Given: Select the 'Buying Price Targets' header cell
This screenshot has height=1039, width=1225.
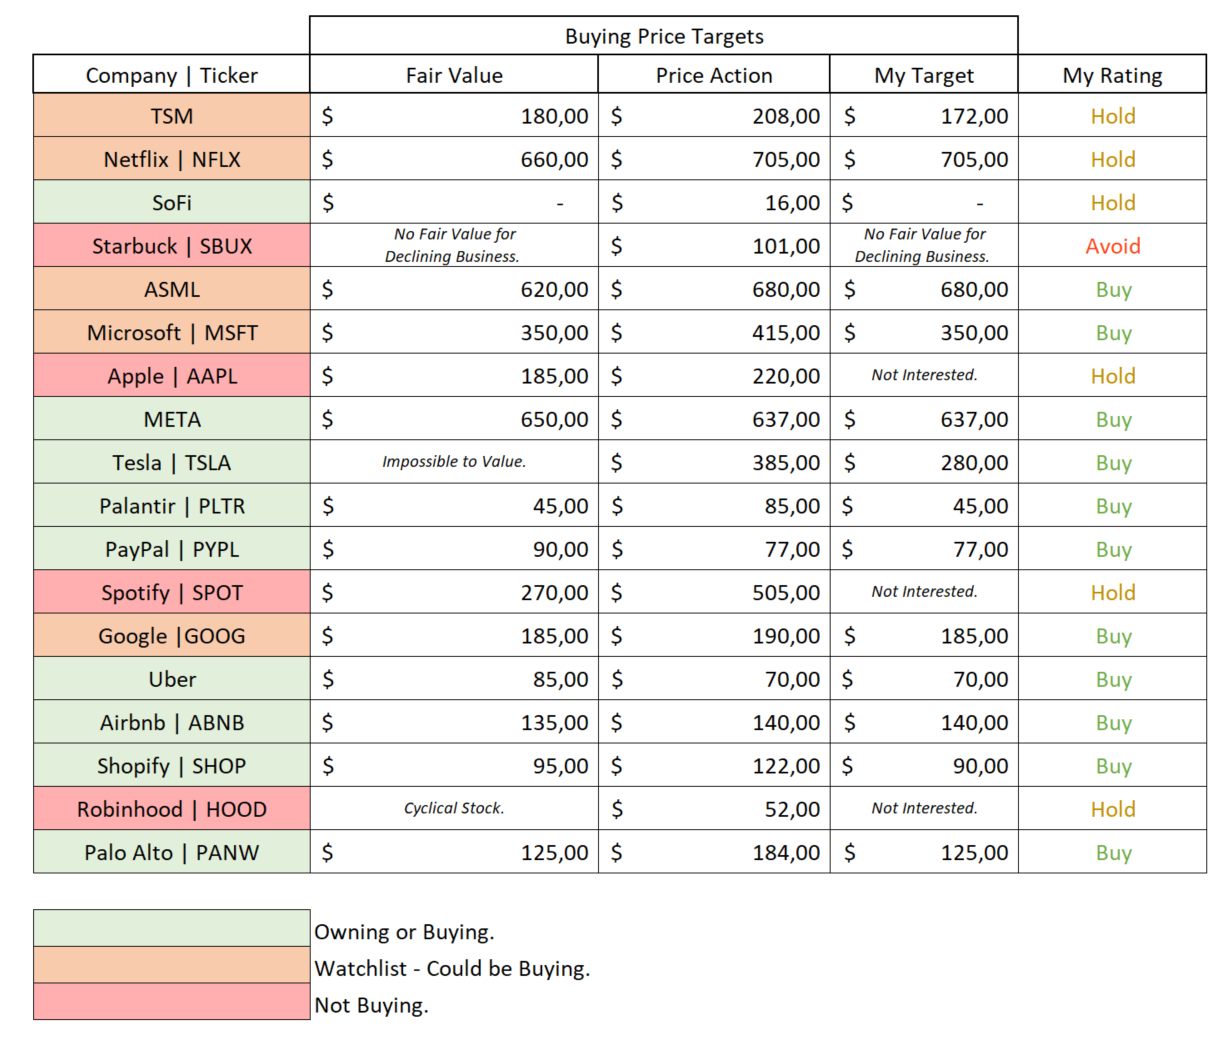Looking at the screenshot, I should tap(664, 36).
